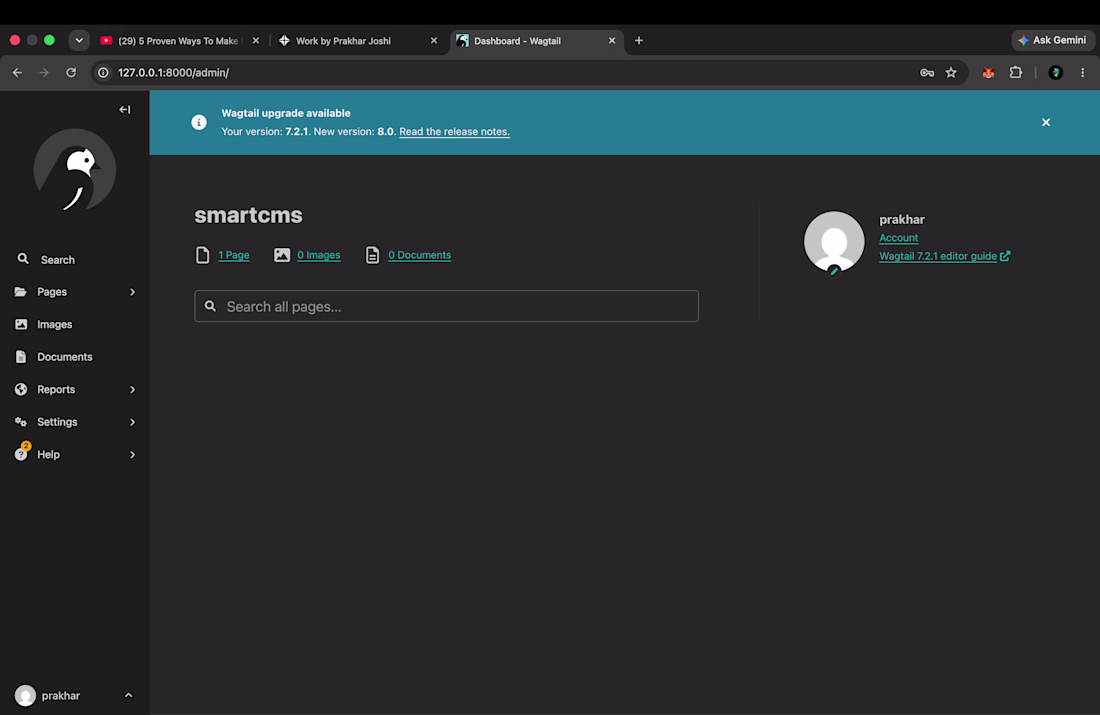1100x715 pixels.
Task: Click the Wagtail bird logo
Action: coord(75,171)
